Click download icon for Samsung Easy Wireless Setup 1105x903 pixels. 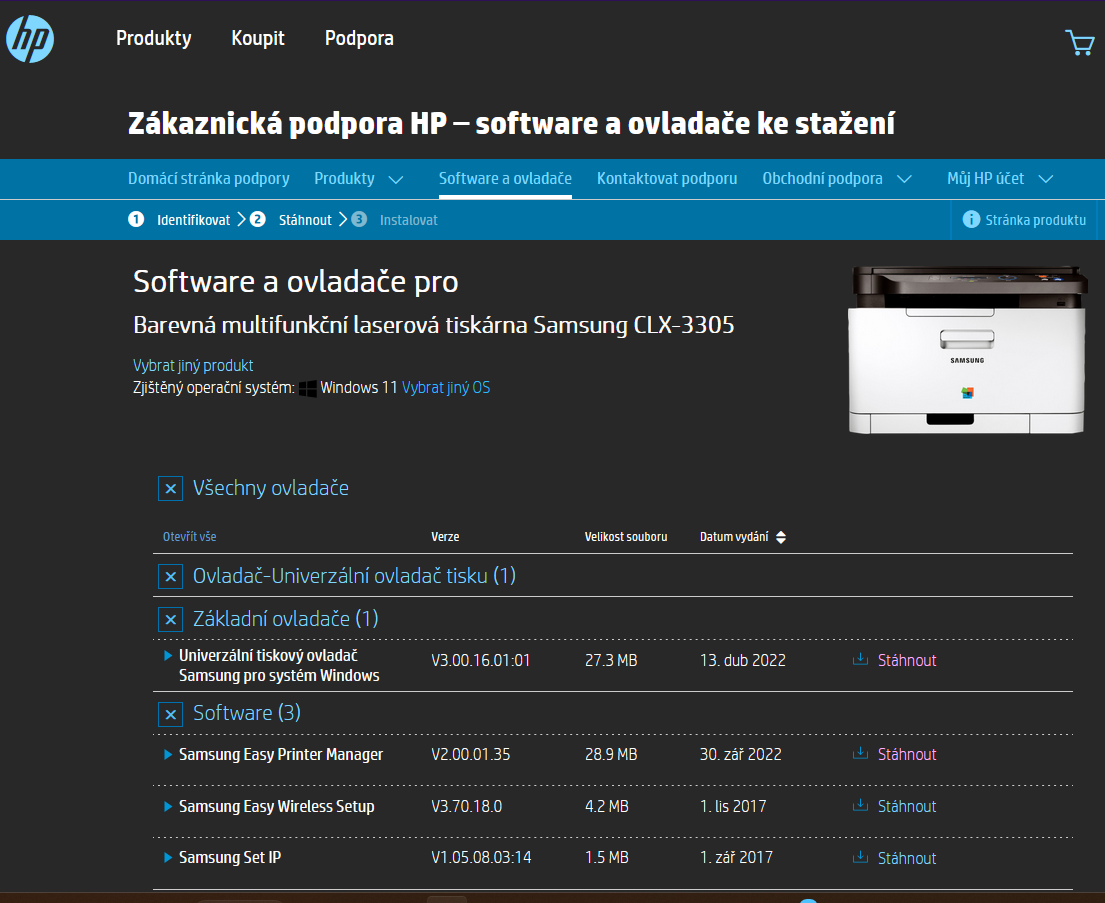click(859, 806)
